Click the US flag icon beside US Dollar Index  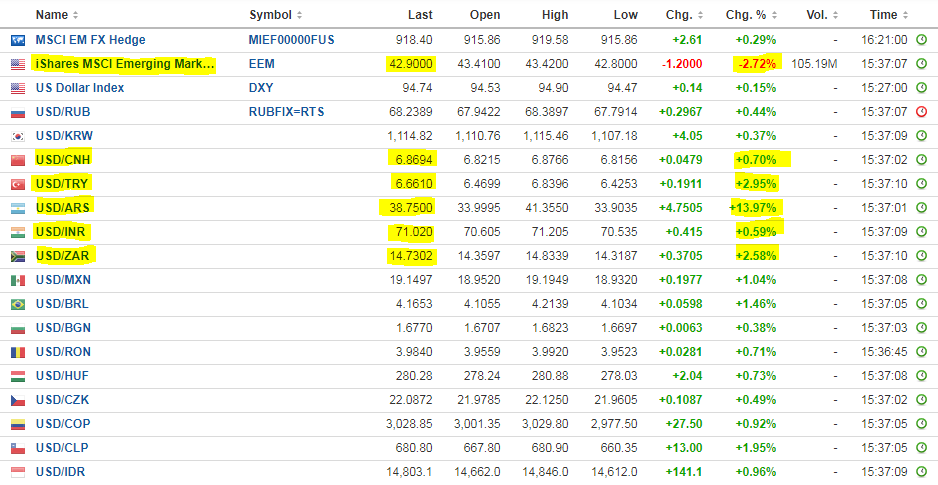pyautogui.click(x=18, y=89)
